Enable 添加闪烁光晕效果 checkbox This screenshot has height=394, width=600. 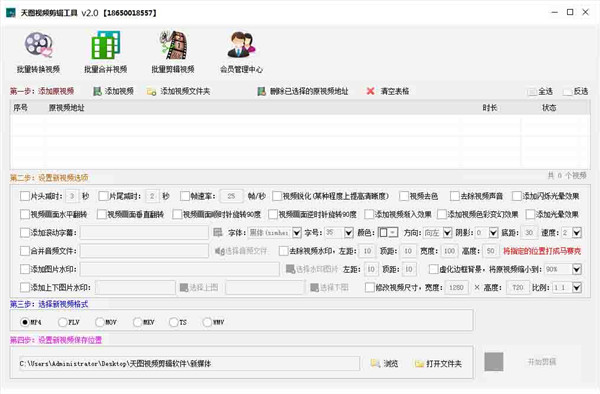point(517,196)
